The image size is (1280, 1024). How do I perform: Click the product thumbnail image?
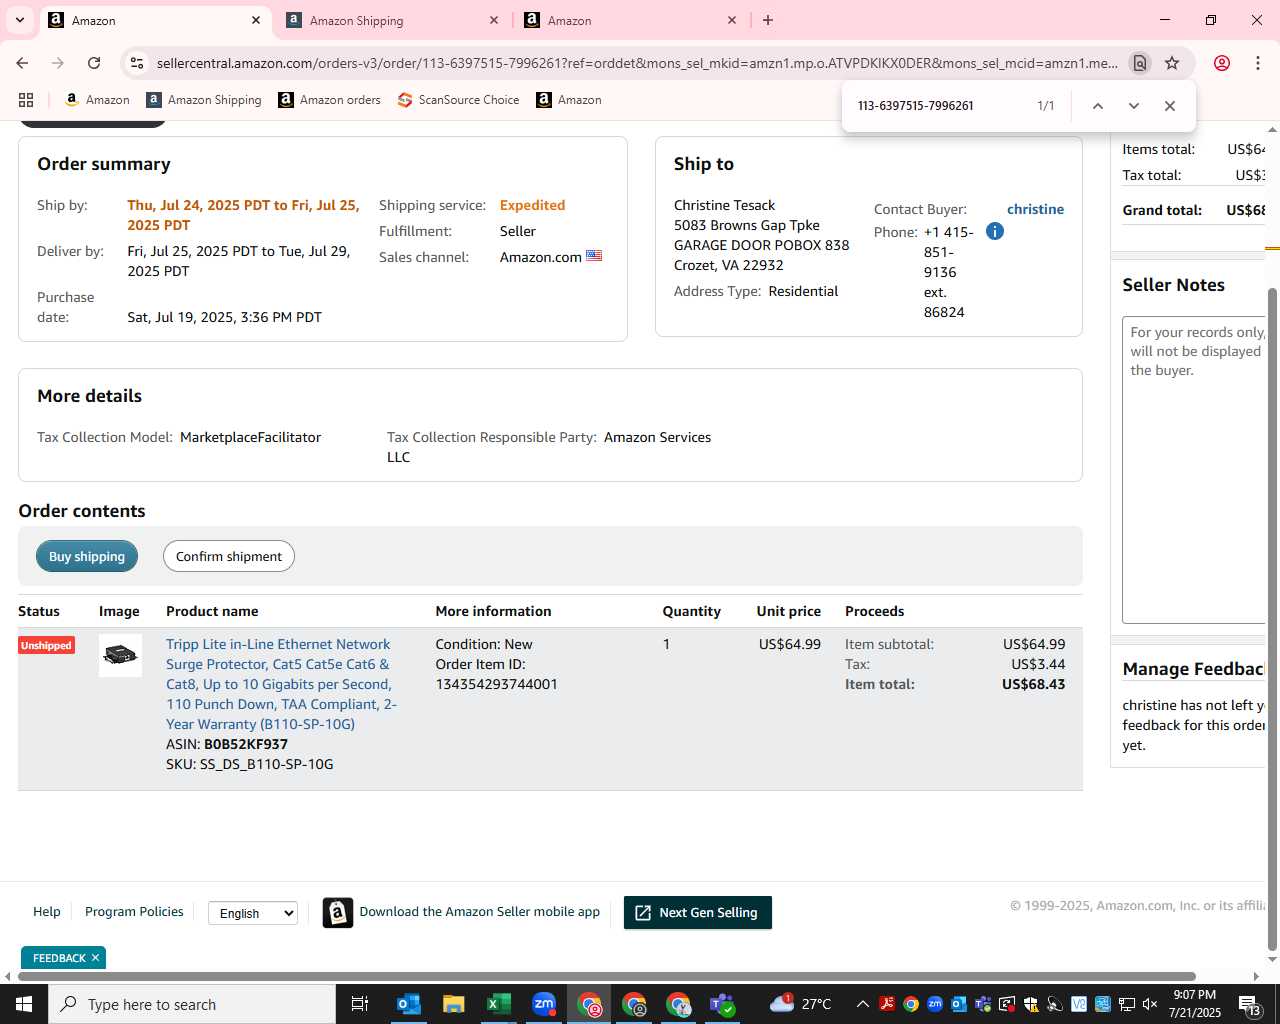pyautogui.click(x=120, y=656)
